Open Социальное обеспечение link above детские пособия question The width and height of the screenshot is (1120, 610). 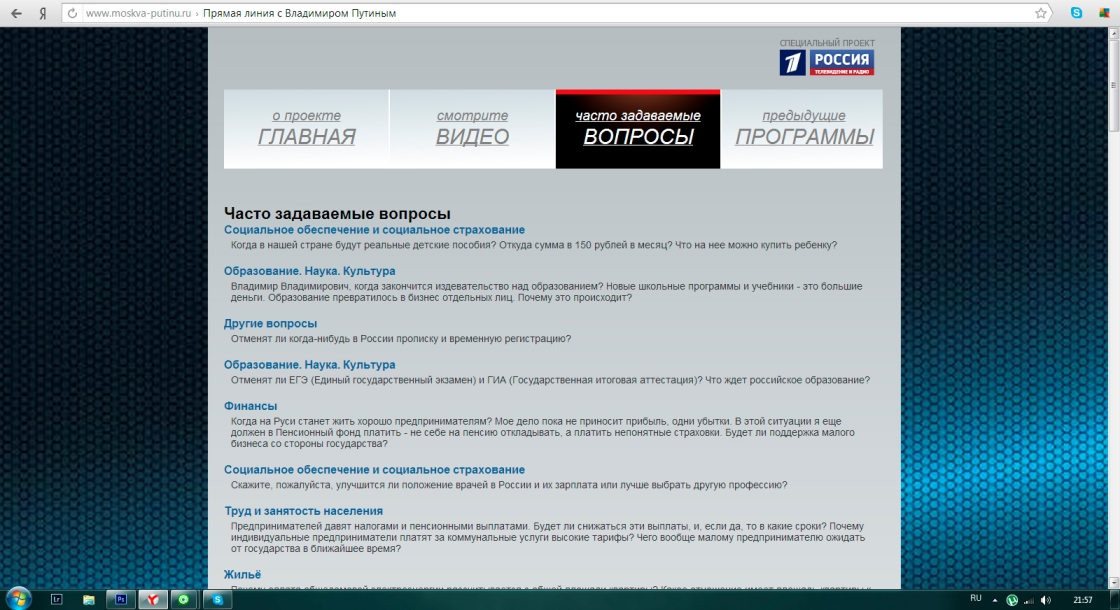[x=374, y=230]
